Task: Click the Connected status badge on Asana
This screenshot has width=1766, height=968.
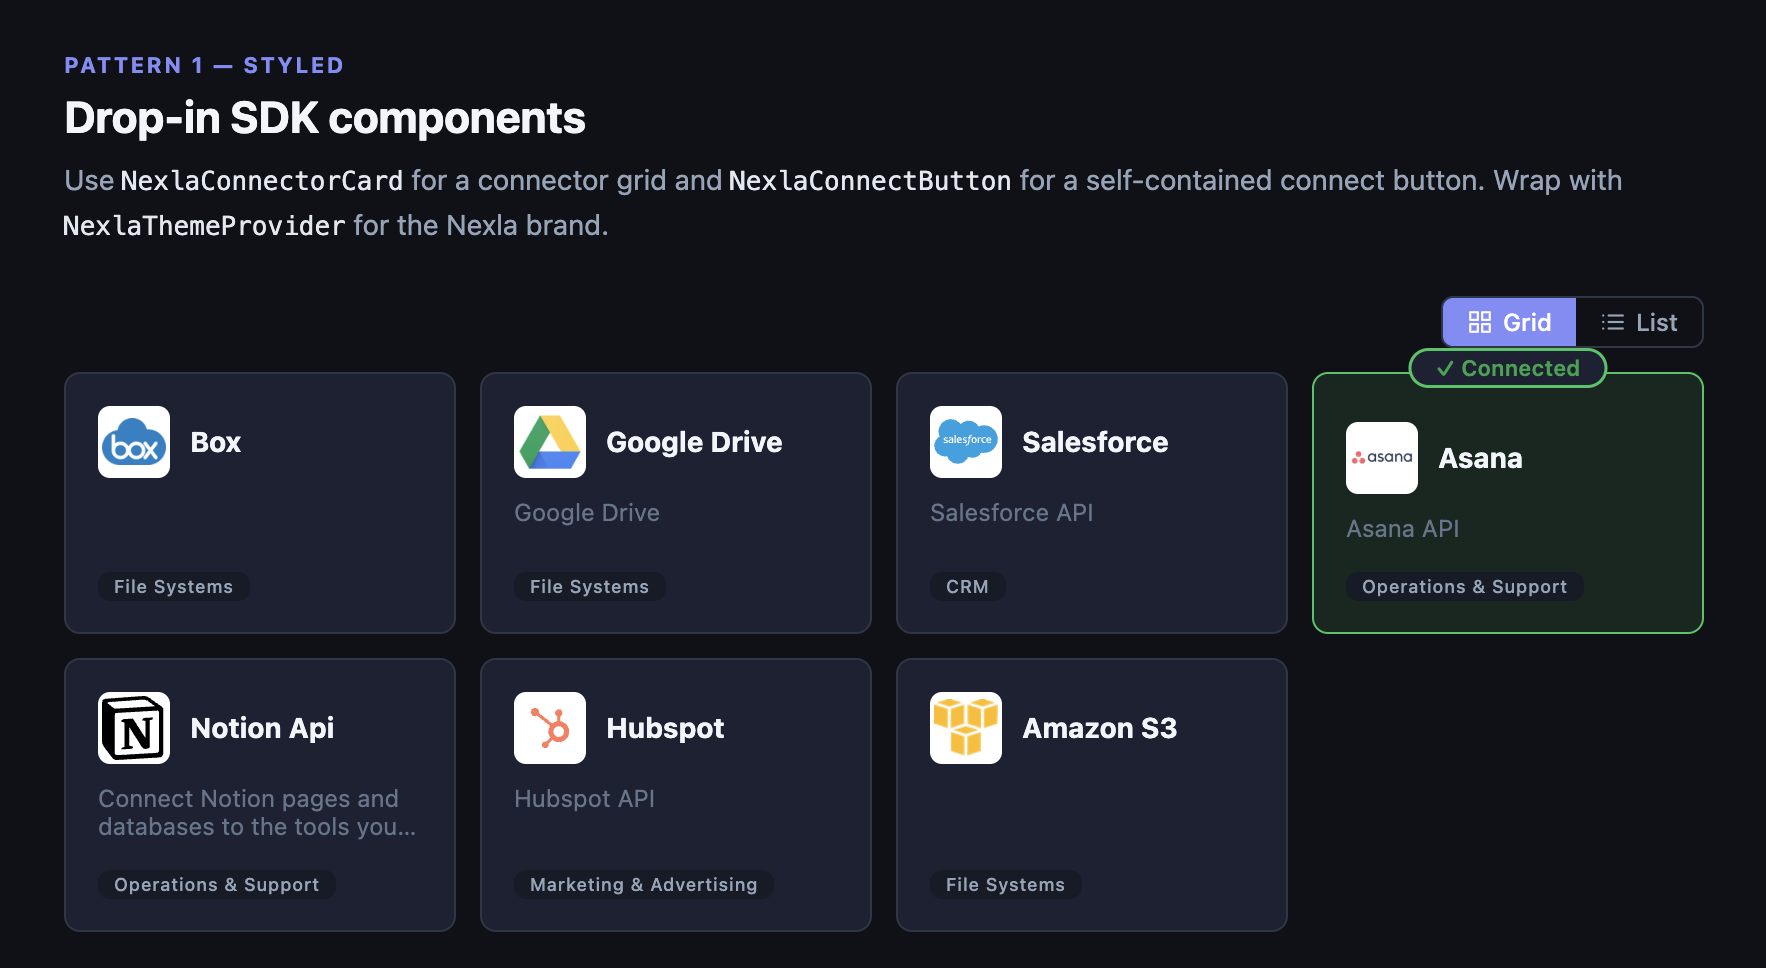Action: point(1507,368)
